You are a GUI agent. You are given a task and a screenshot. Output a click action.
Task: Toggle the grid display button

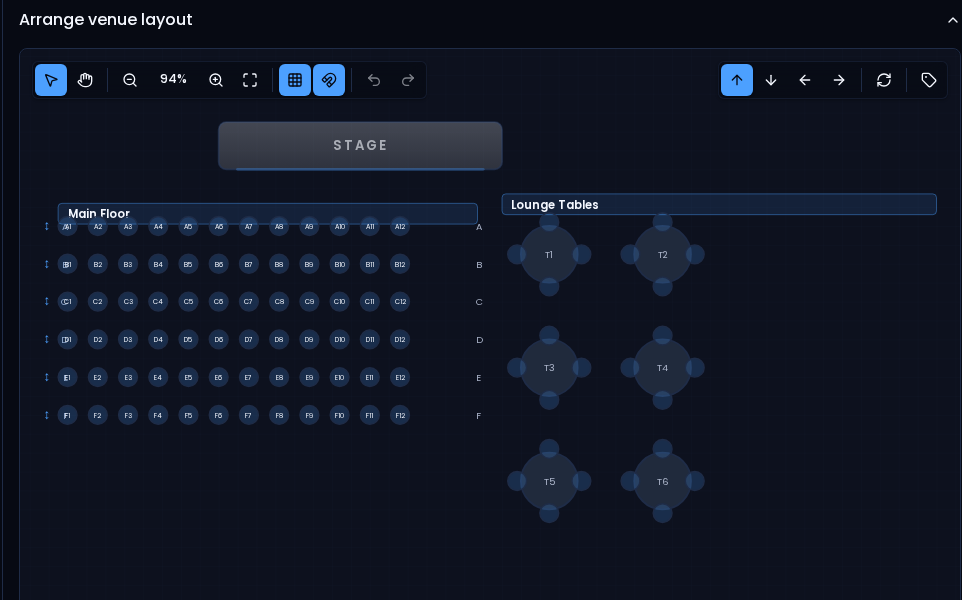tap(295, 80)
